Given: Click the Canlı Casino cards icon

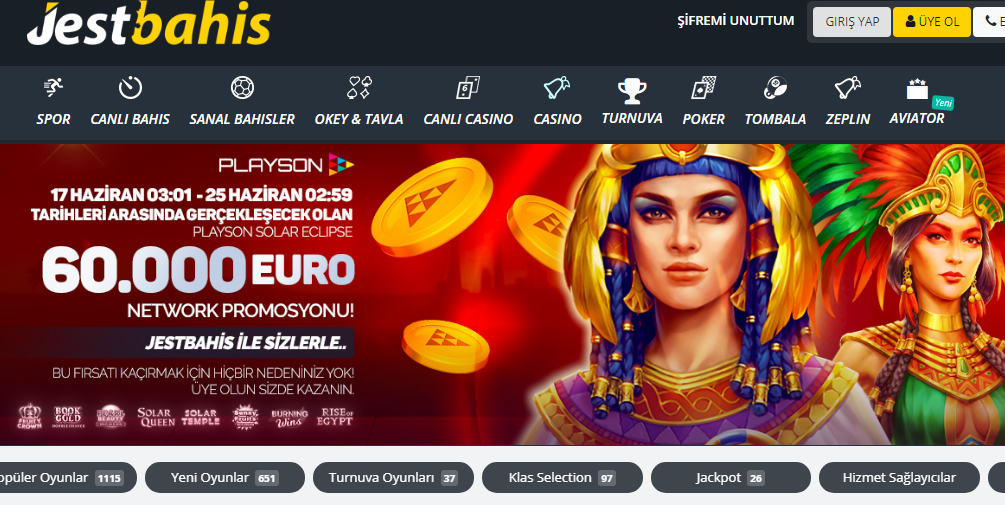Looking at the screenshot, I should tap(468, 87).
